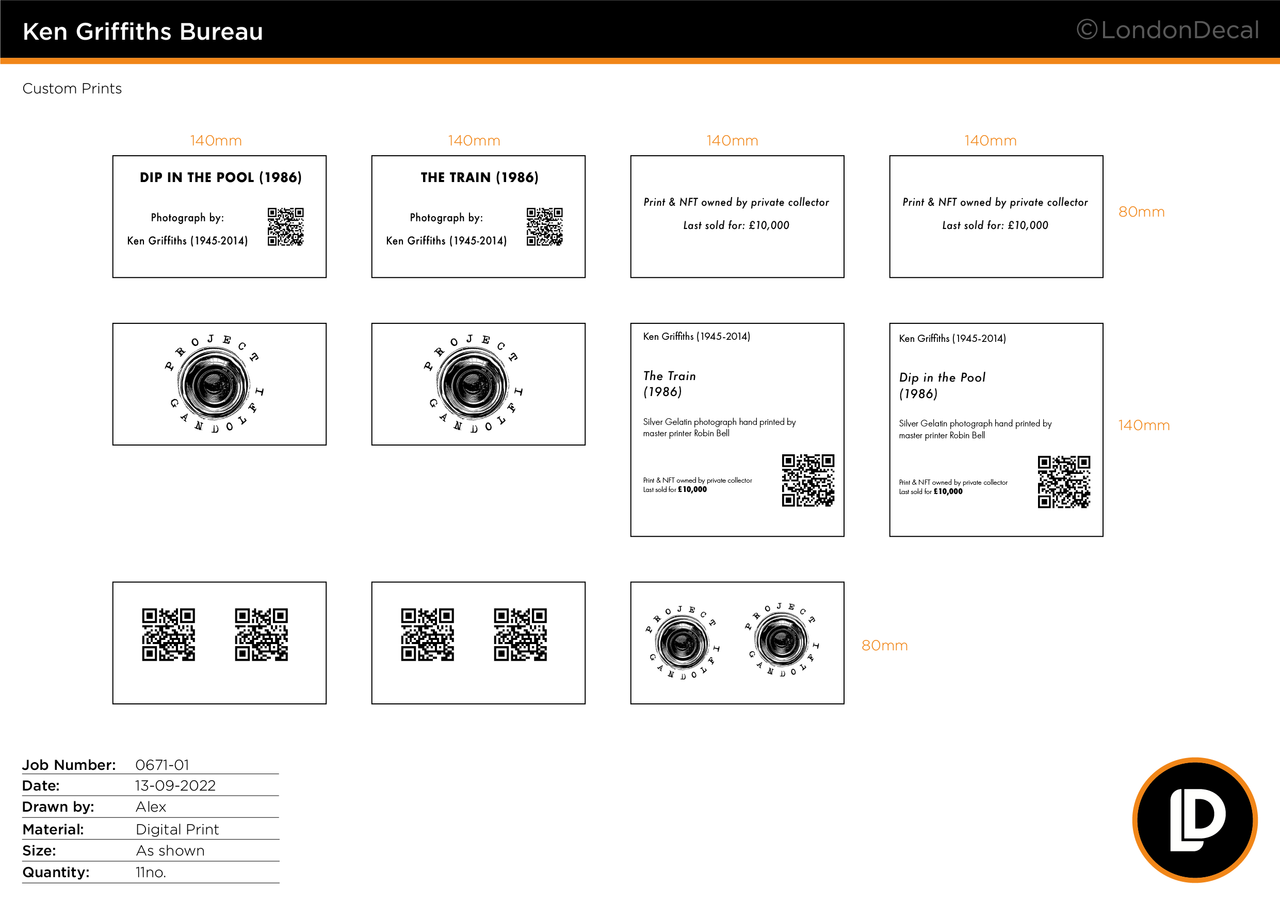Click the Ken Griffiths Bureau title

(x=143, y=32)
